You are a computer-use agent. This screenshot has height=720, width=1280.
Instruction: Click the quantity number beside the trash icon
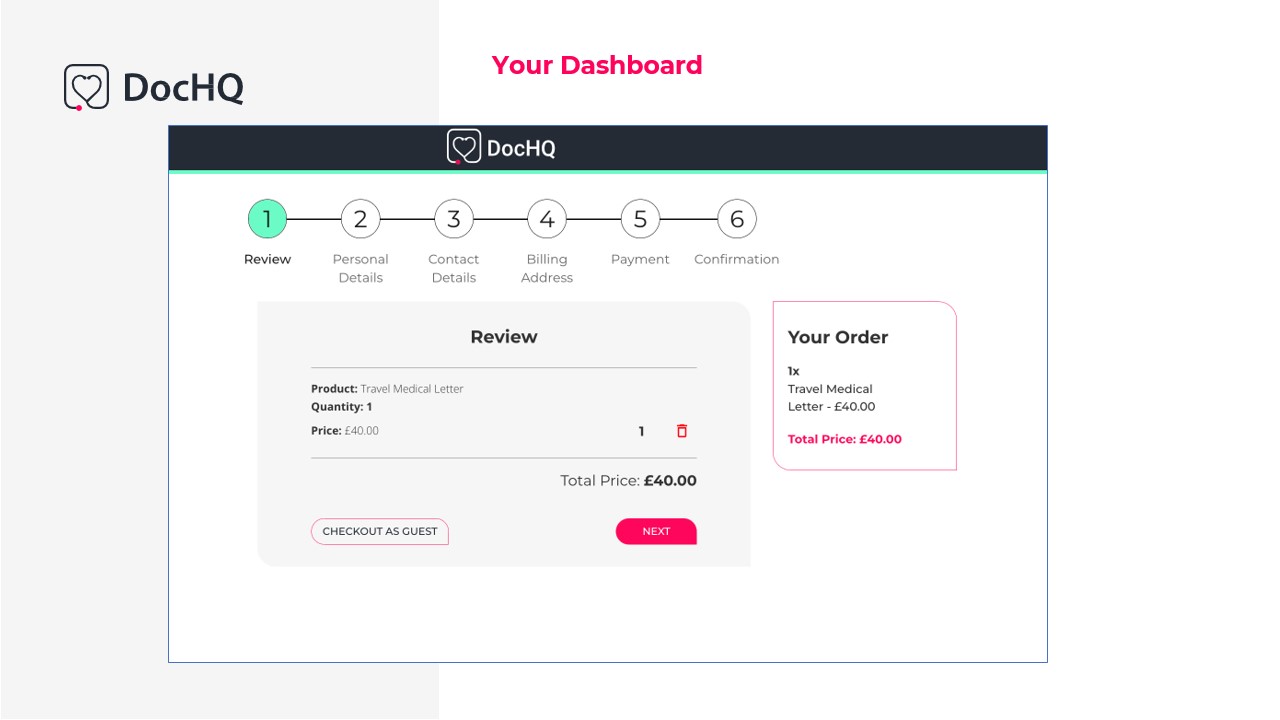pos(642,431)
